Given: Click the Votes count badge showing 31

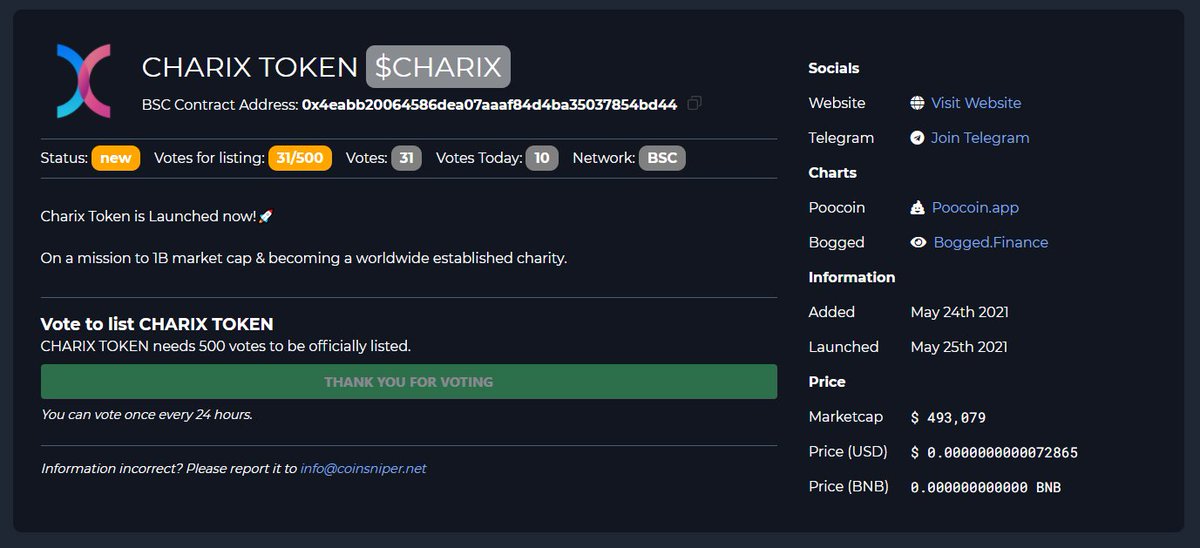Looking at the screenshot, I should 406,158.
